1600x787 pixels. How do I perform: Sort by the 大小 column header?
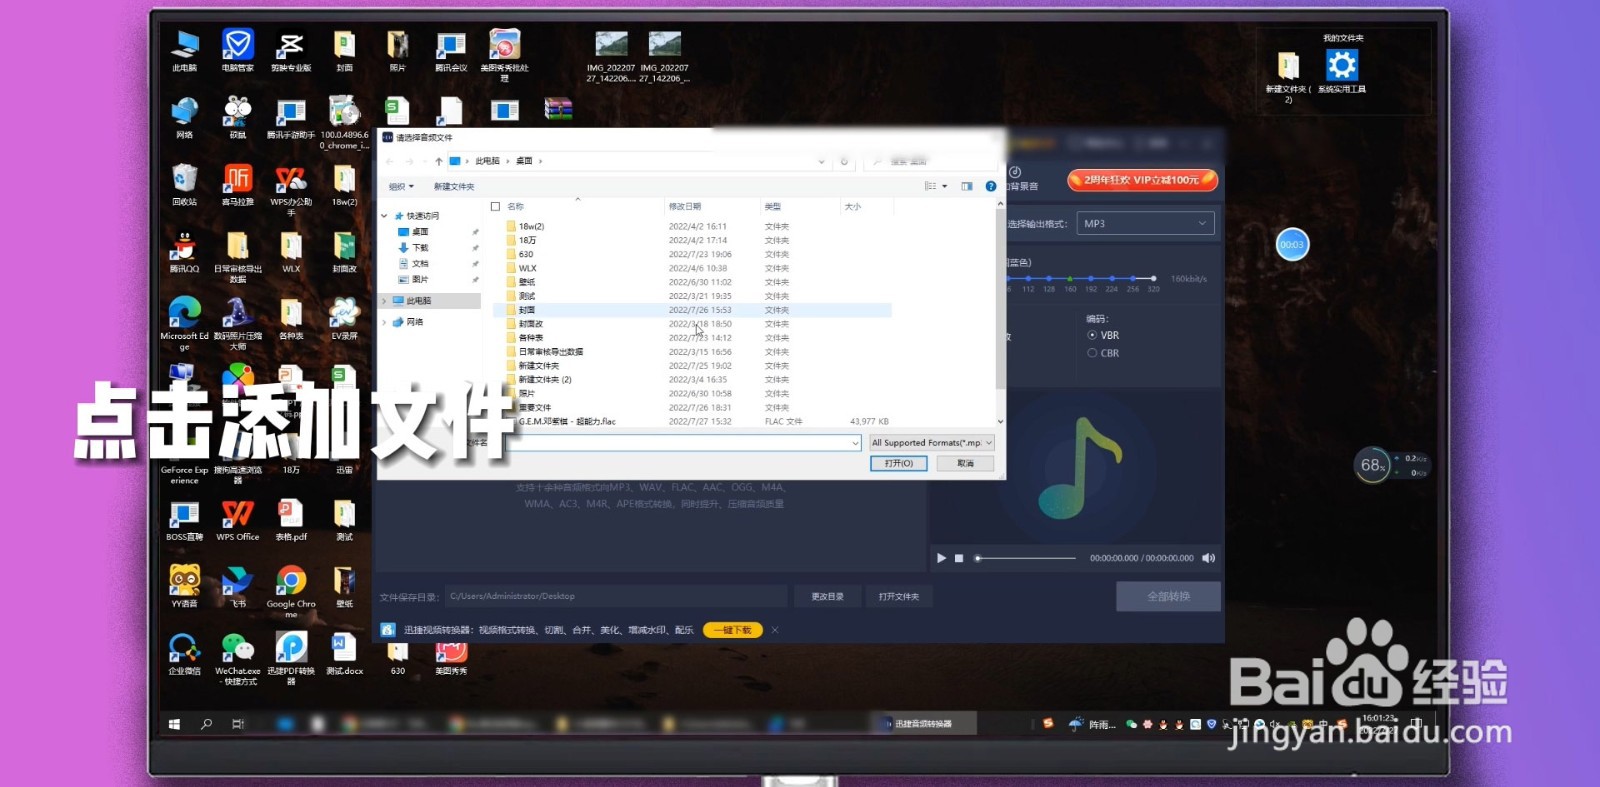pyautogui.click(x=853, y=207)
